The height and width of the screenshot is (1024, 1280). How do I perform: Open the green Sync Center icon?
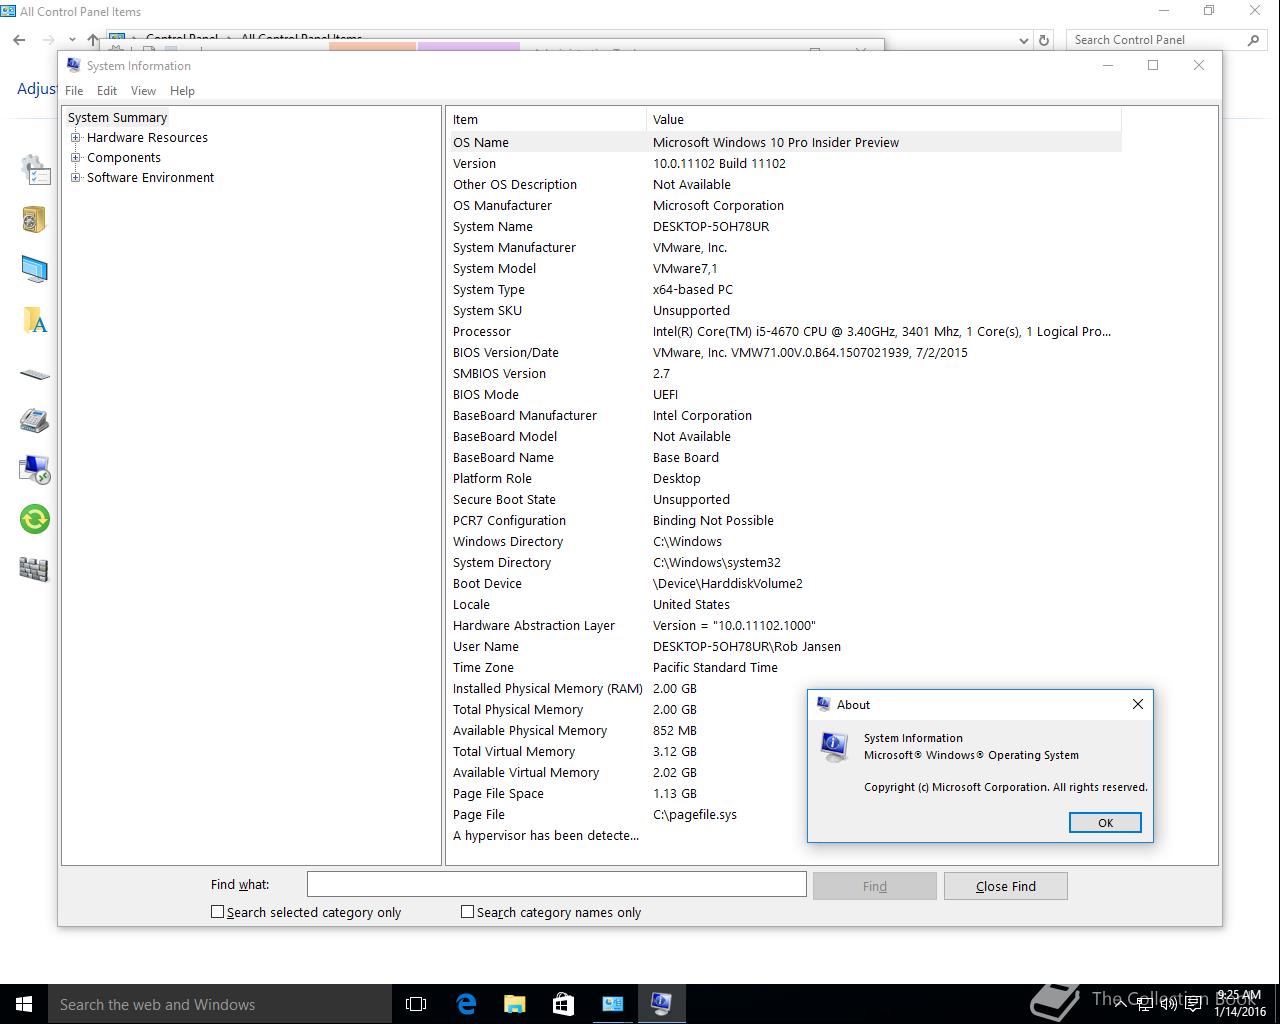click(x=34, y=519)
